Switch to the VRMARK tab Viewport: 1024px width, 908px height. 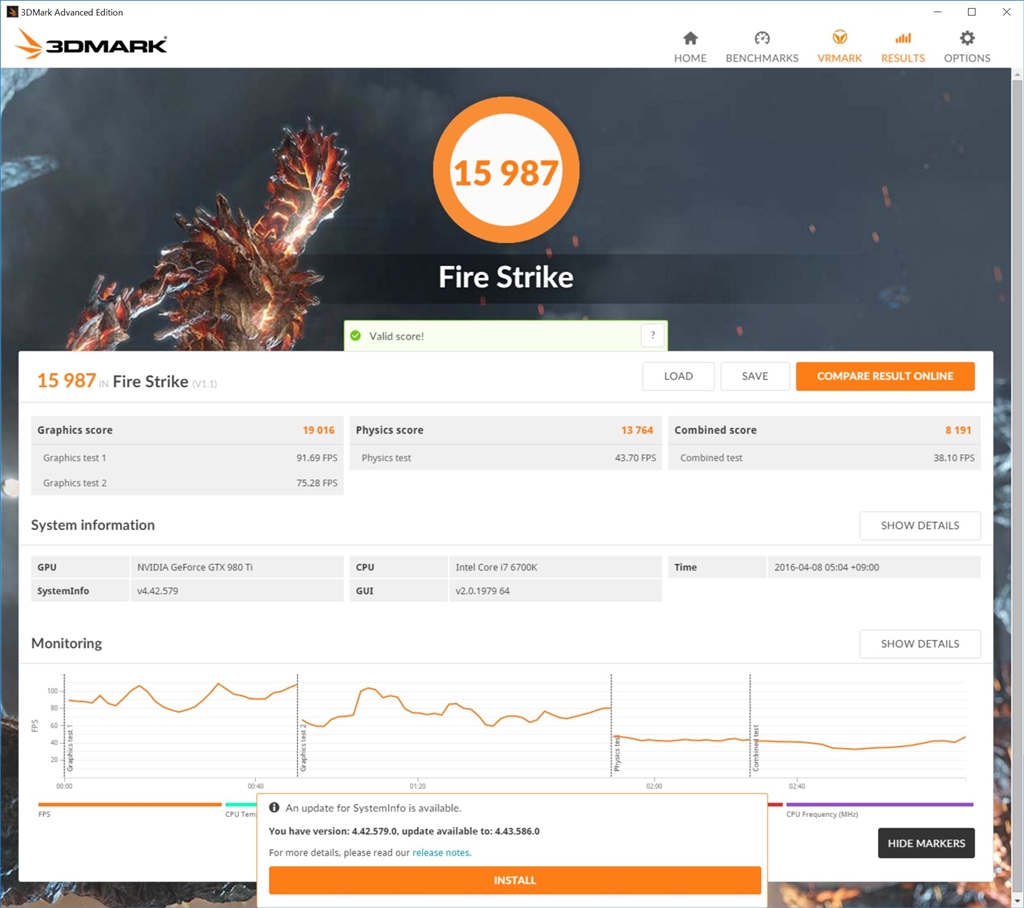pos(839,47)
